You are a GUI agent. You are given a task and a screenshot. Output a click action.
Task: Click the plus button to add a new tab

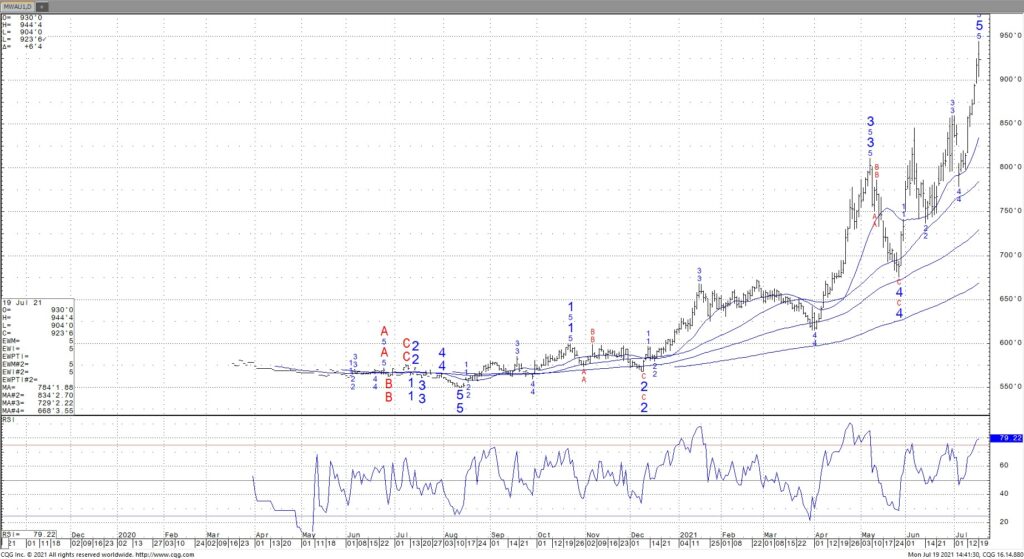point(42,6)
